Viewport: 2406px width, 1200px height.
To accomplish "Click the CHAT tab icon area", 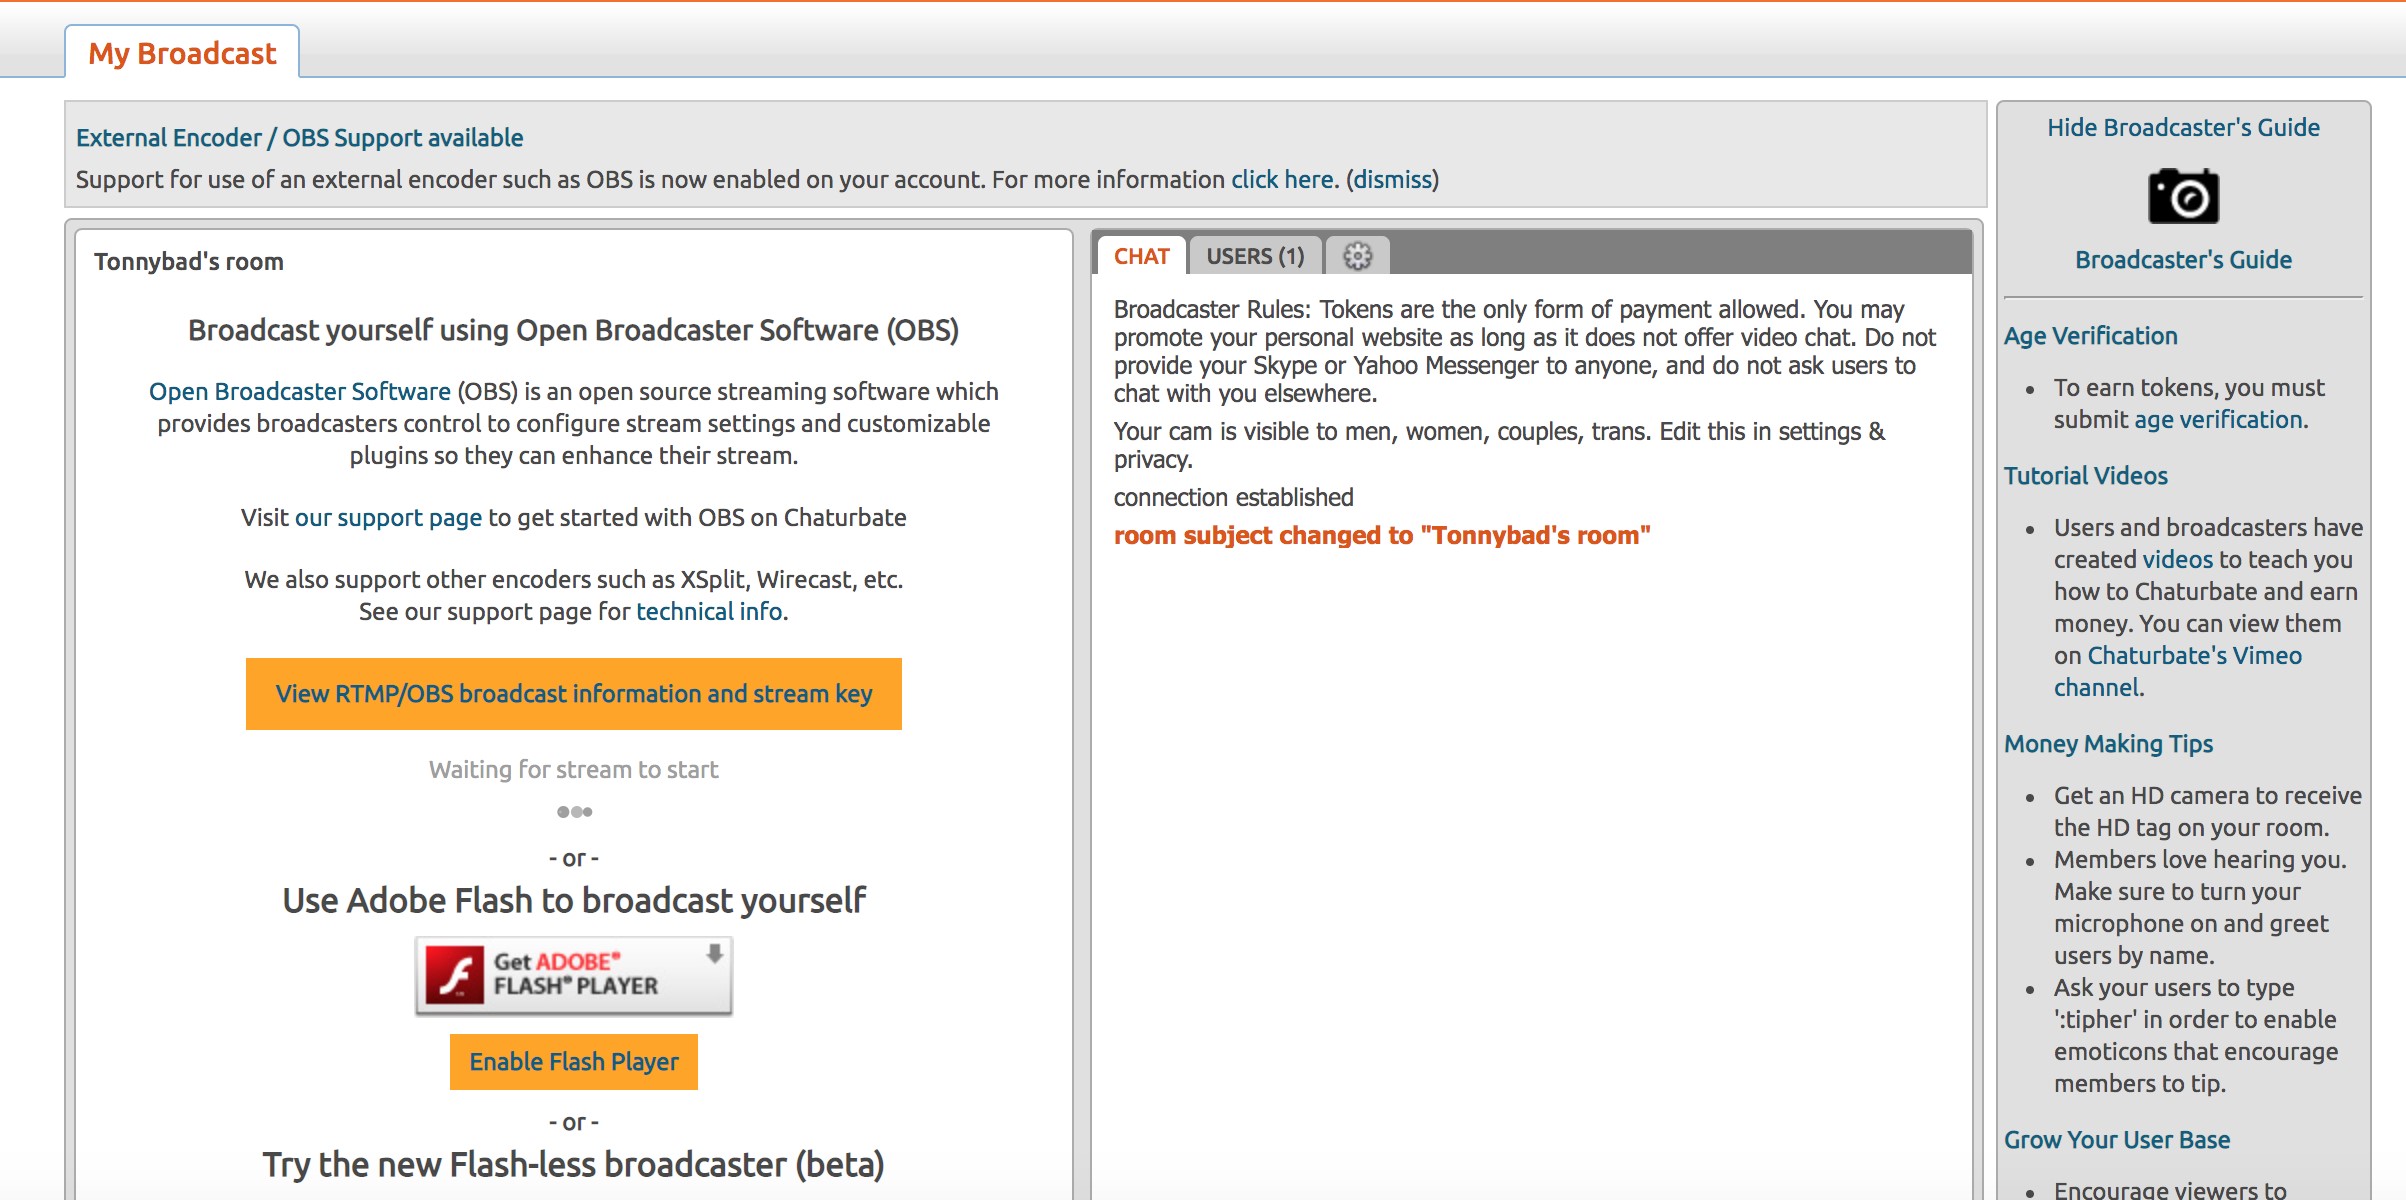I will pos(1142,255).
